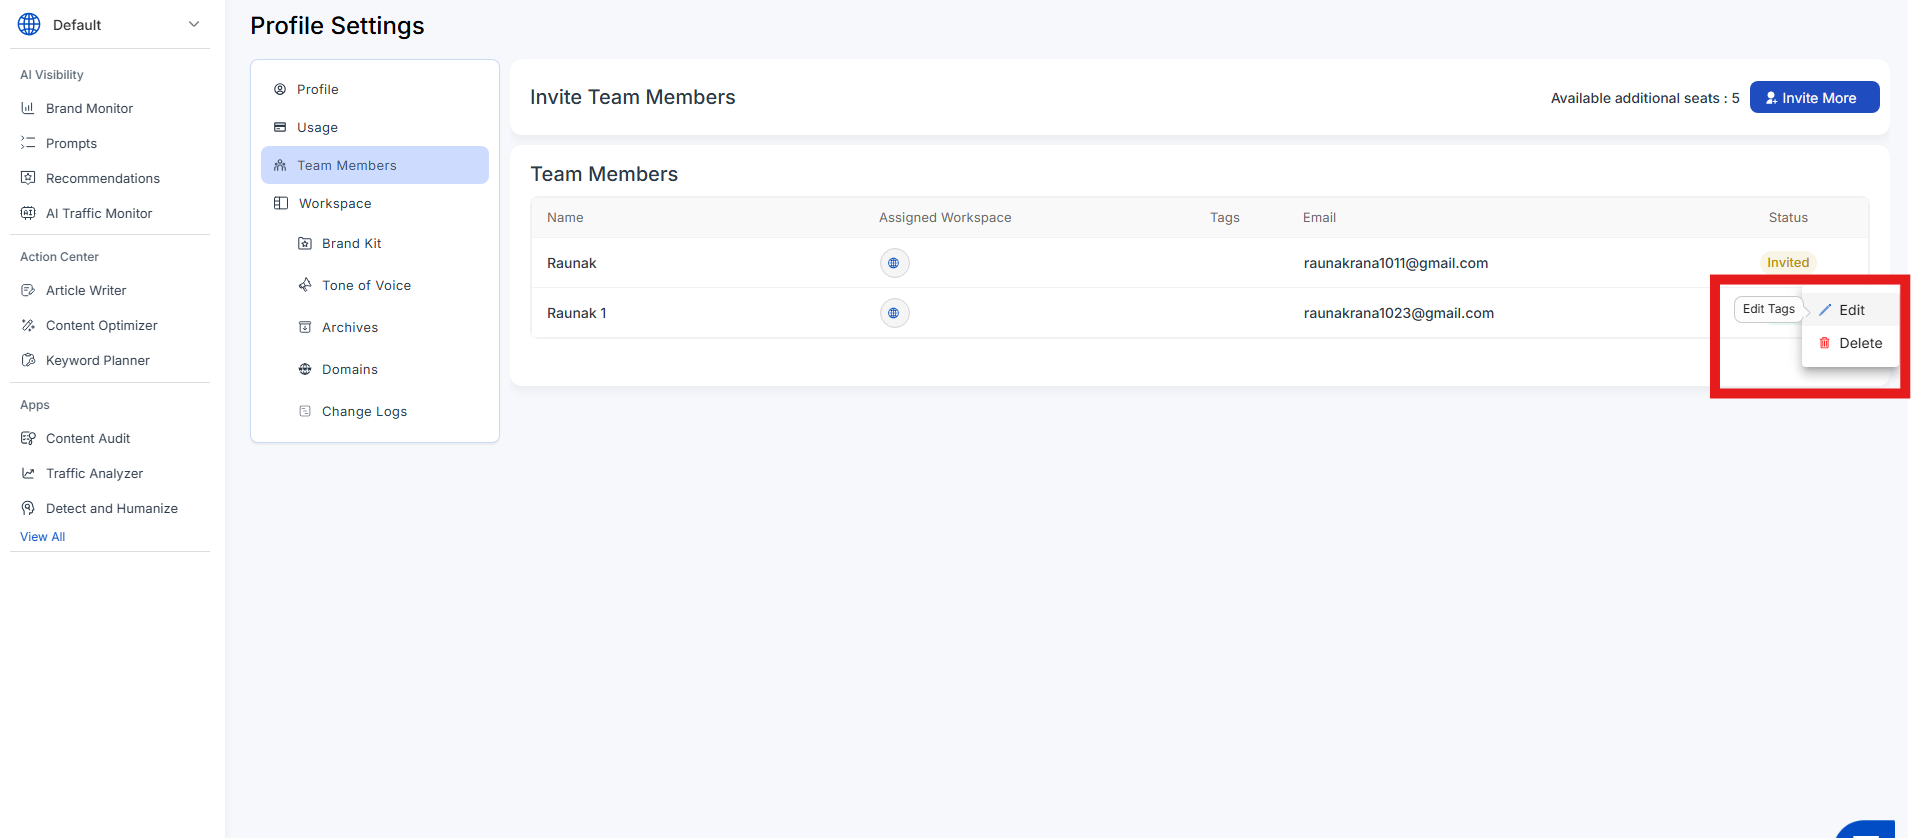Go to the Usage settings page
The image size is (1911, 838).
pyautogui.click(x=317, y=127)
